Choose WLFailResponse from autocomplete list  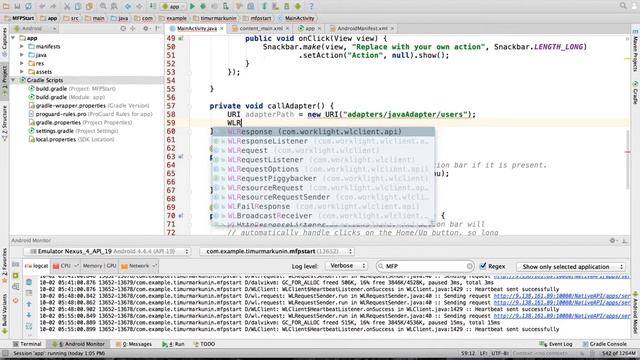324,207
